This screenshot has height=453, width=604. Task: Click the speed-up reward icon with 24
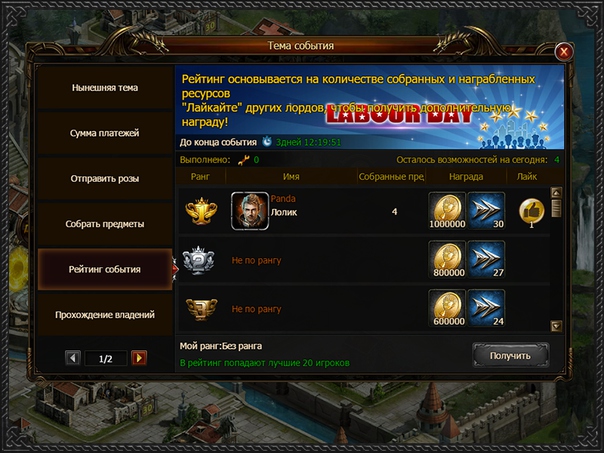(486, 308)
